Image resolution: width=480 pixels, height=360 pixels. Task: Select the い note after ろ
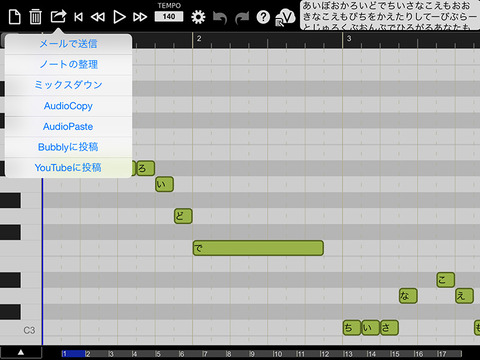pos(164,184)
